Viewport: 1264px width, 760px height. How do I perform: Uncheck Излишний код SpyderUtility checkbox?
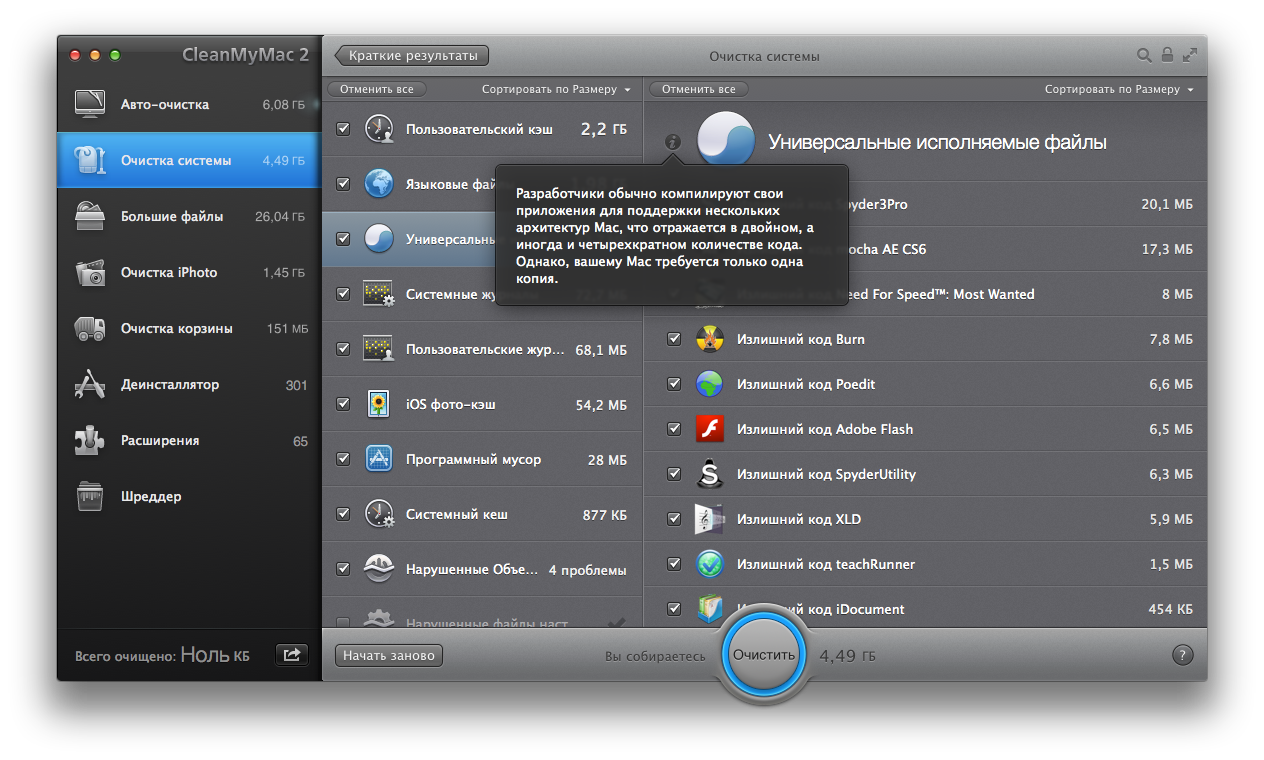point(674,474)
